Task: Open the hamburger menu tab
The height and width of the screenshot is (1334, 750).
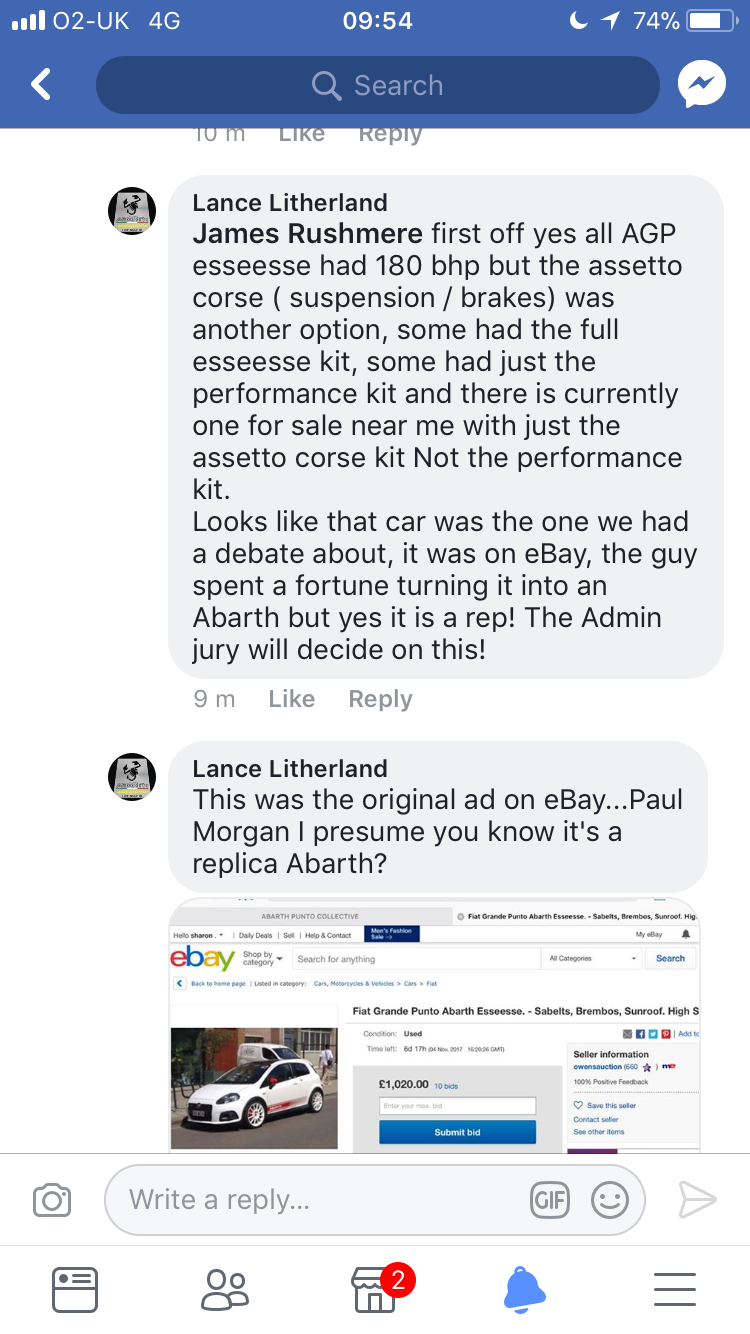Action: 675,1290
